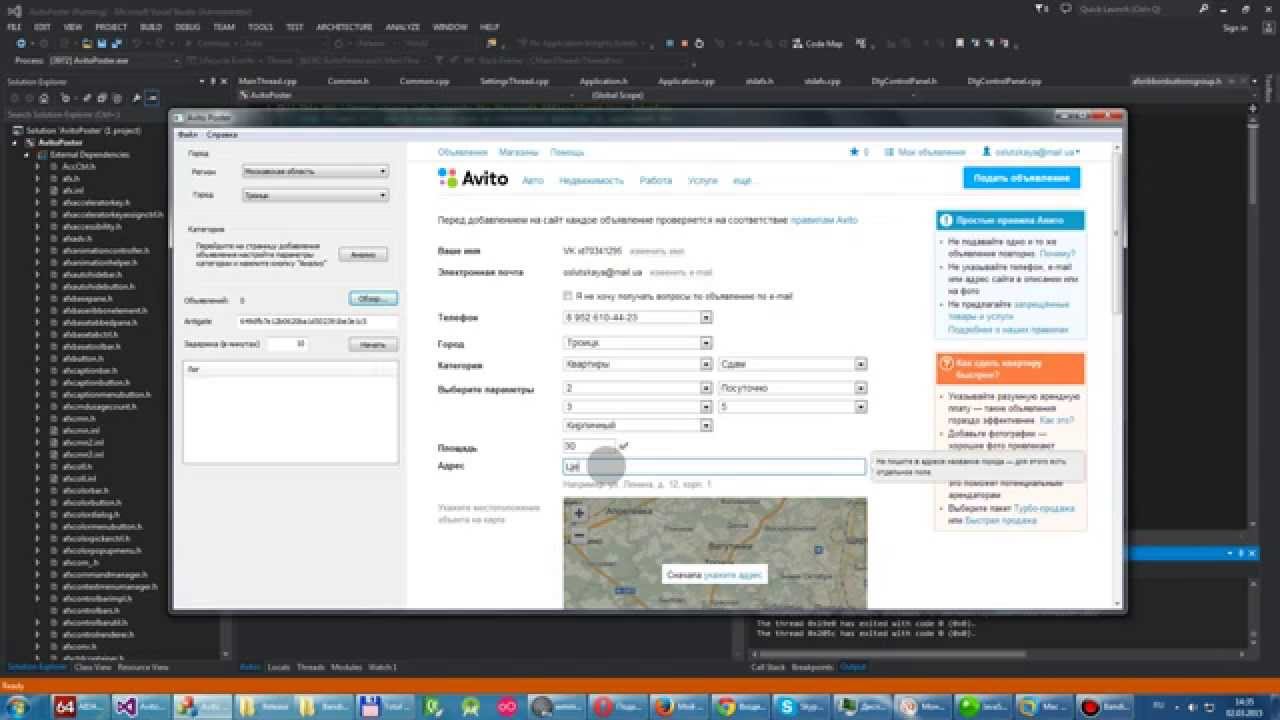
Task: Click the Начать button
Action: click(373, 344)
